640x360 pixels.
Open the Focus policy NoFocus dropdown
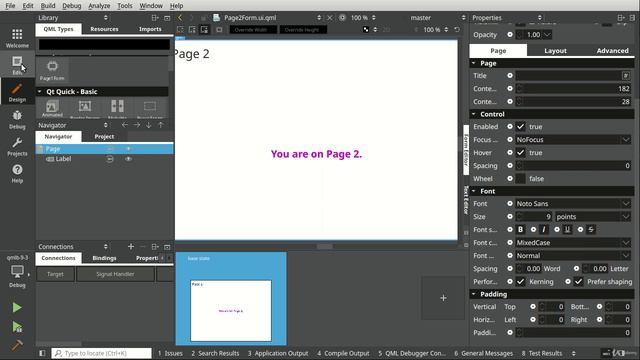[x=573, y=140]
